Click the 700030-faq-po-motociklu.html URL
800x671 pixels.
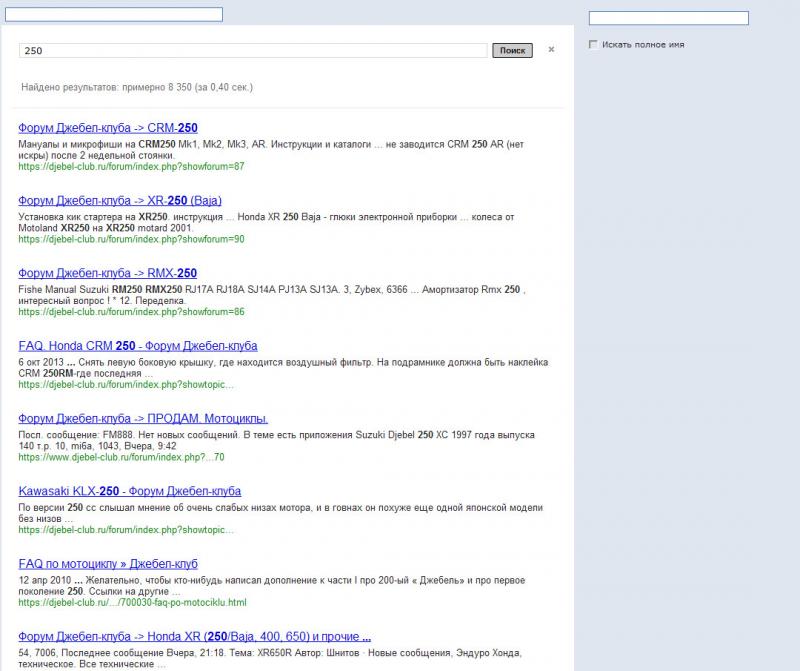(132, 603)
